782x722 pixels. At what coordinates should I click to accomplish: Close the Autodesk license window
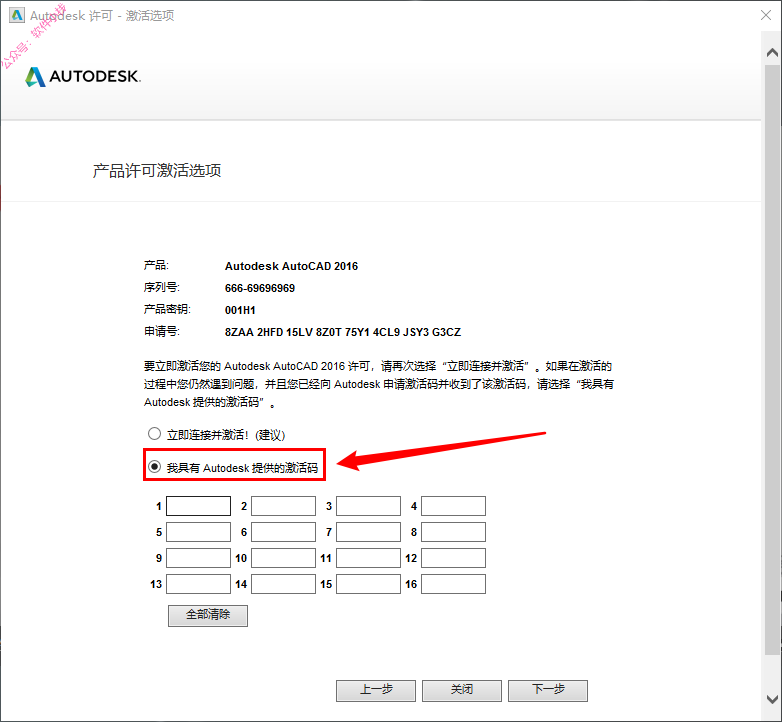click(x=766, y=15)
